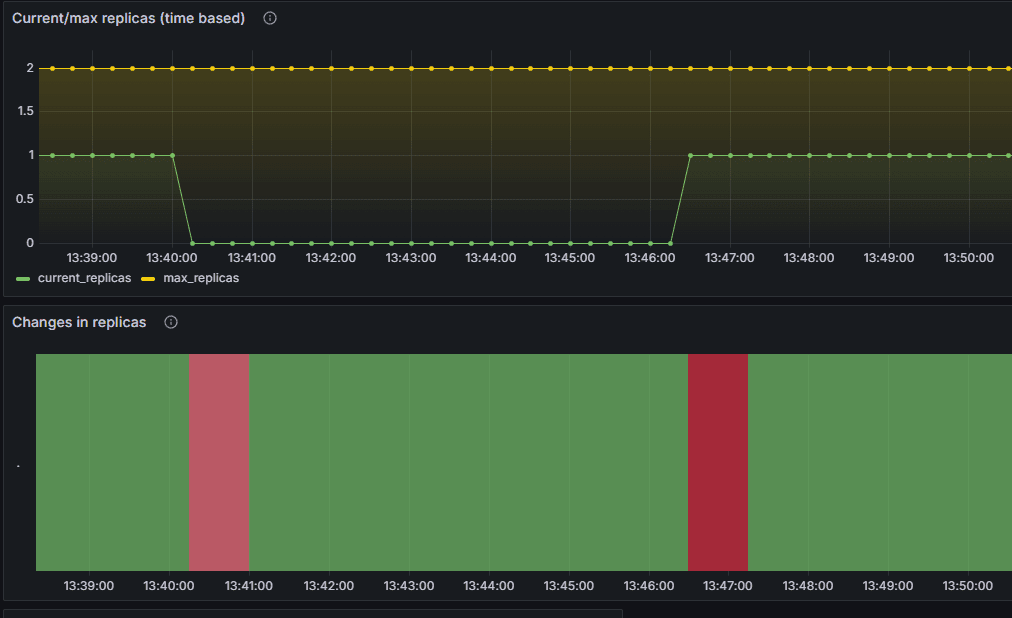The image size is (1012, 618).
Task: Toggle the current_replicas series in the legend
Action: (x=84, y=277)
